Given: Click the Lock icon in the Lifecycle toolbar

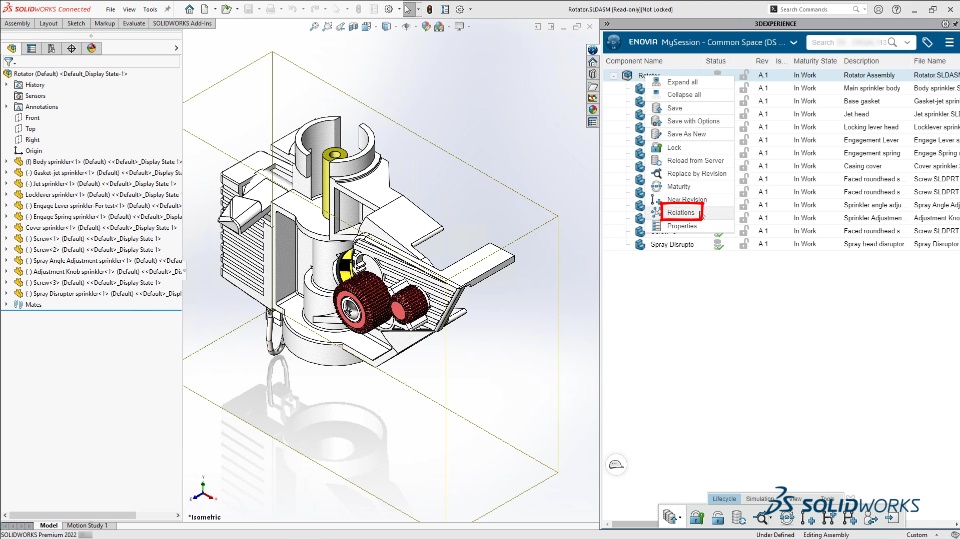Looking at the screenshot, I should pos(697,518).
